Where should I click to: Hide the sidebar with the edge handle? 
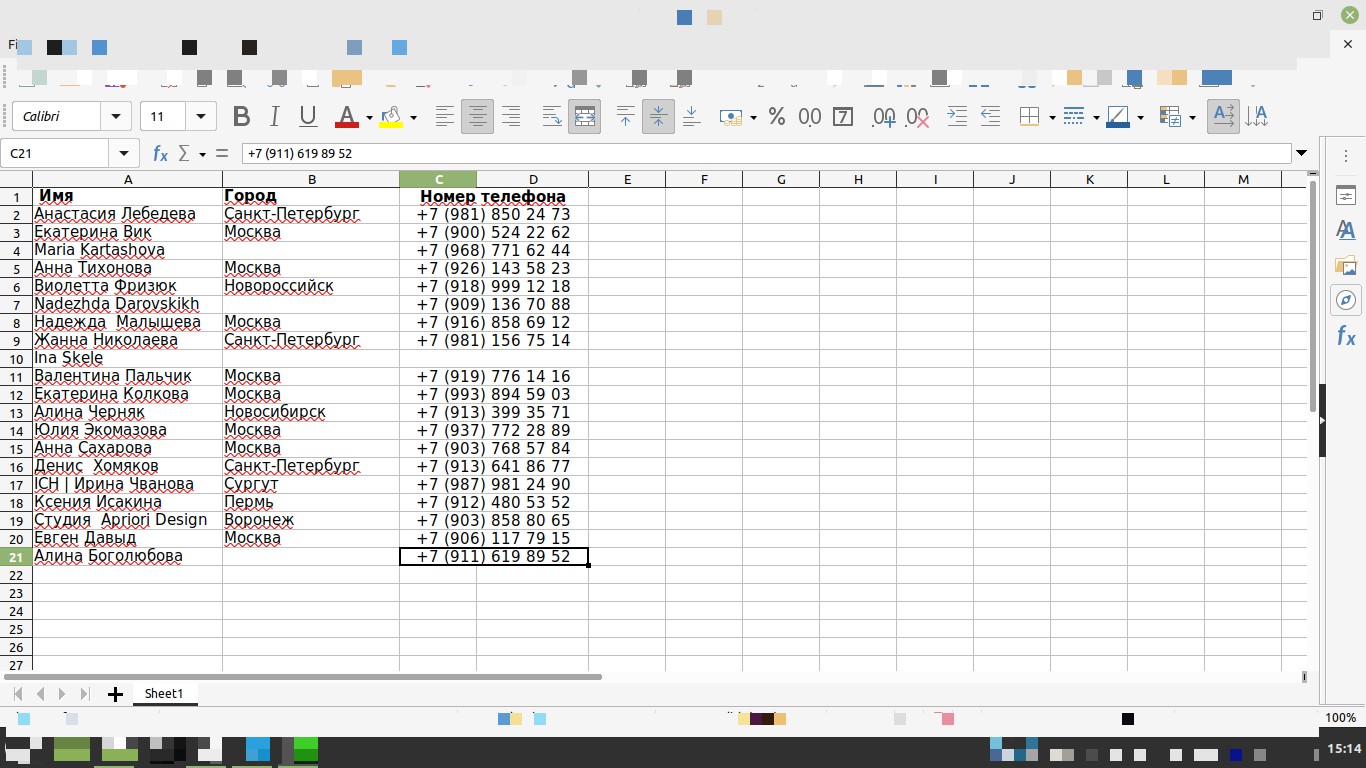(1322, 421)
